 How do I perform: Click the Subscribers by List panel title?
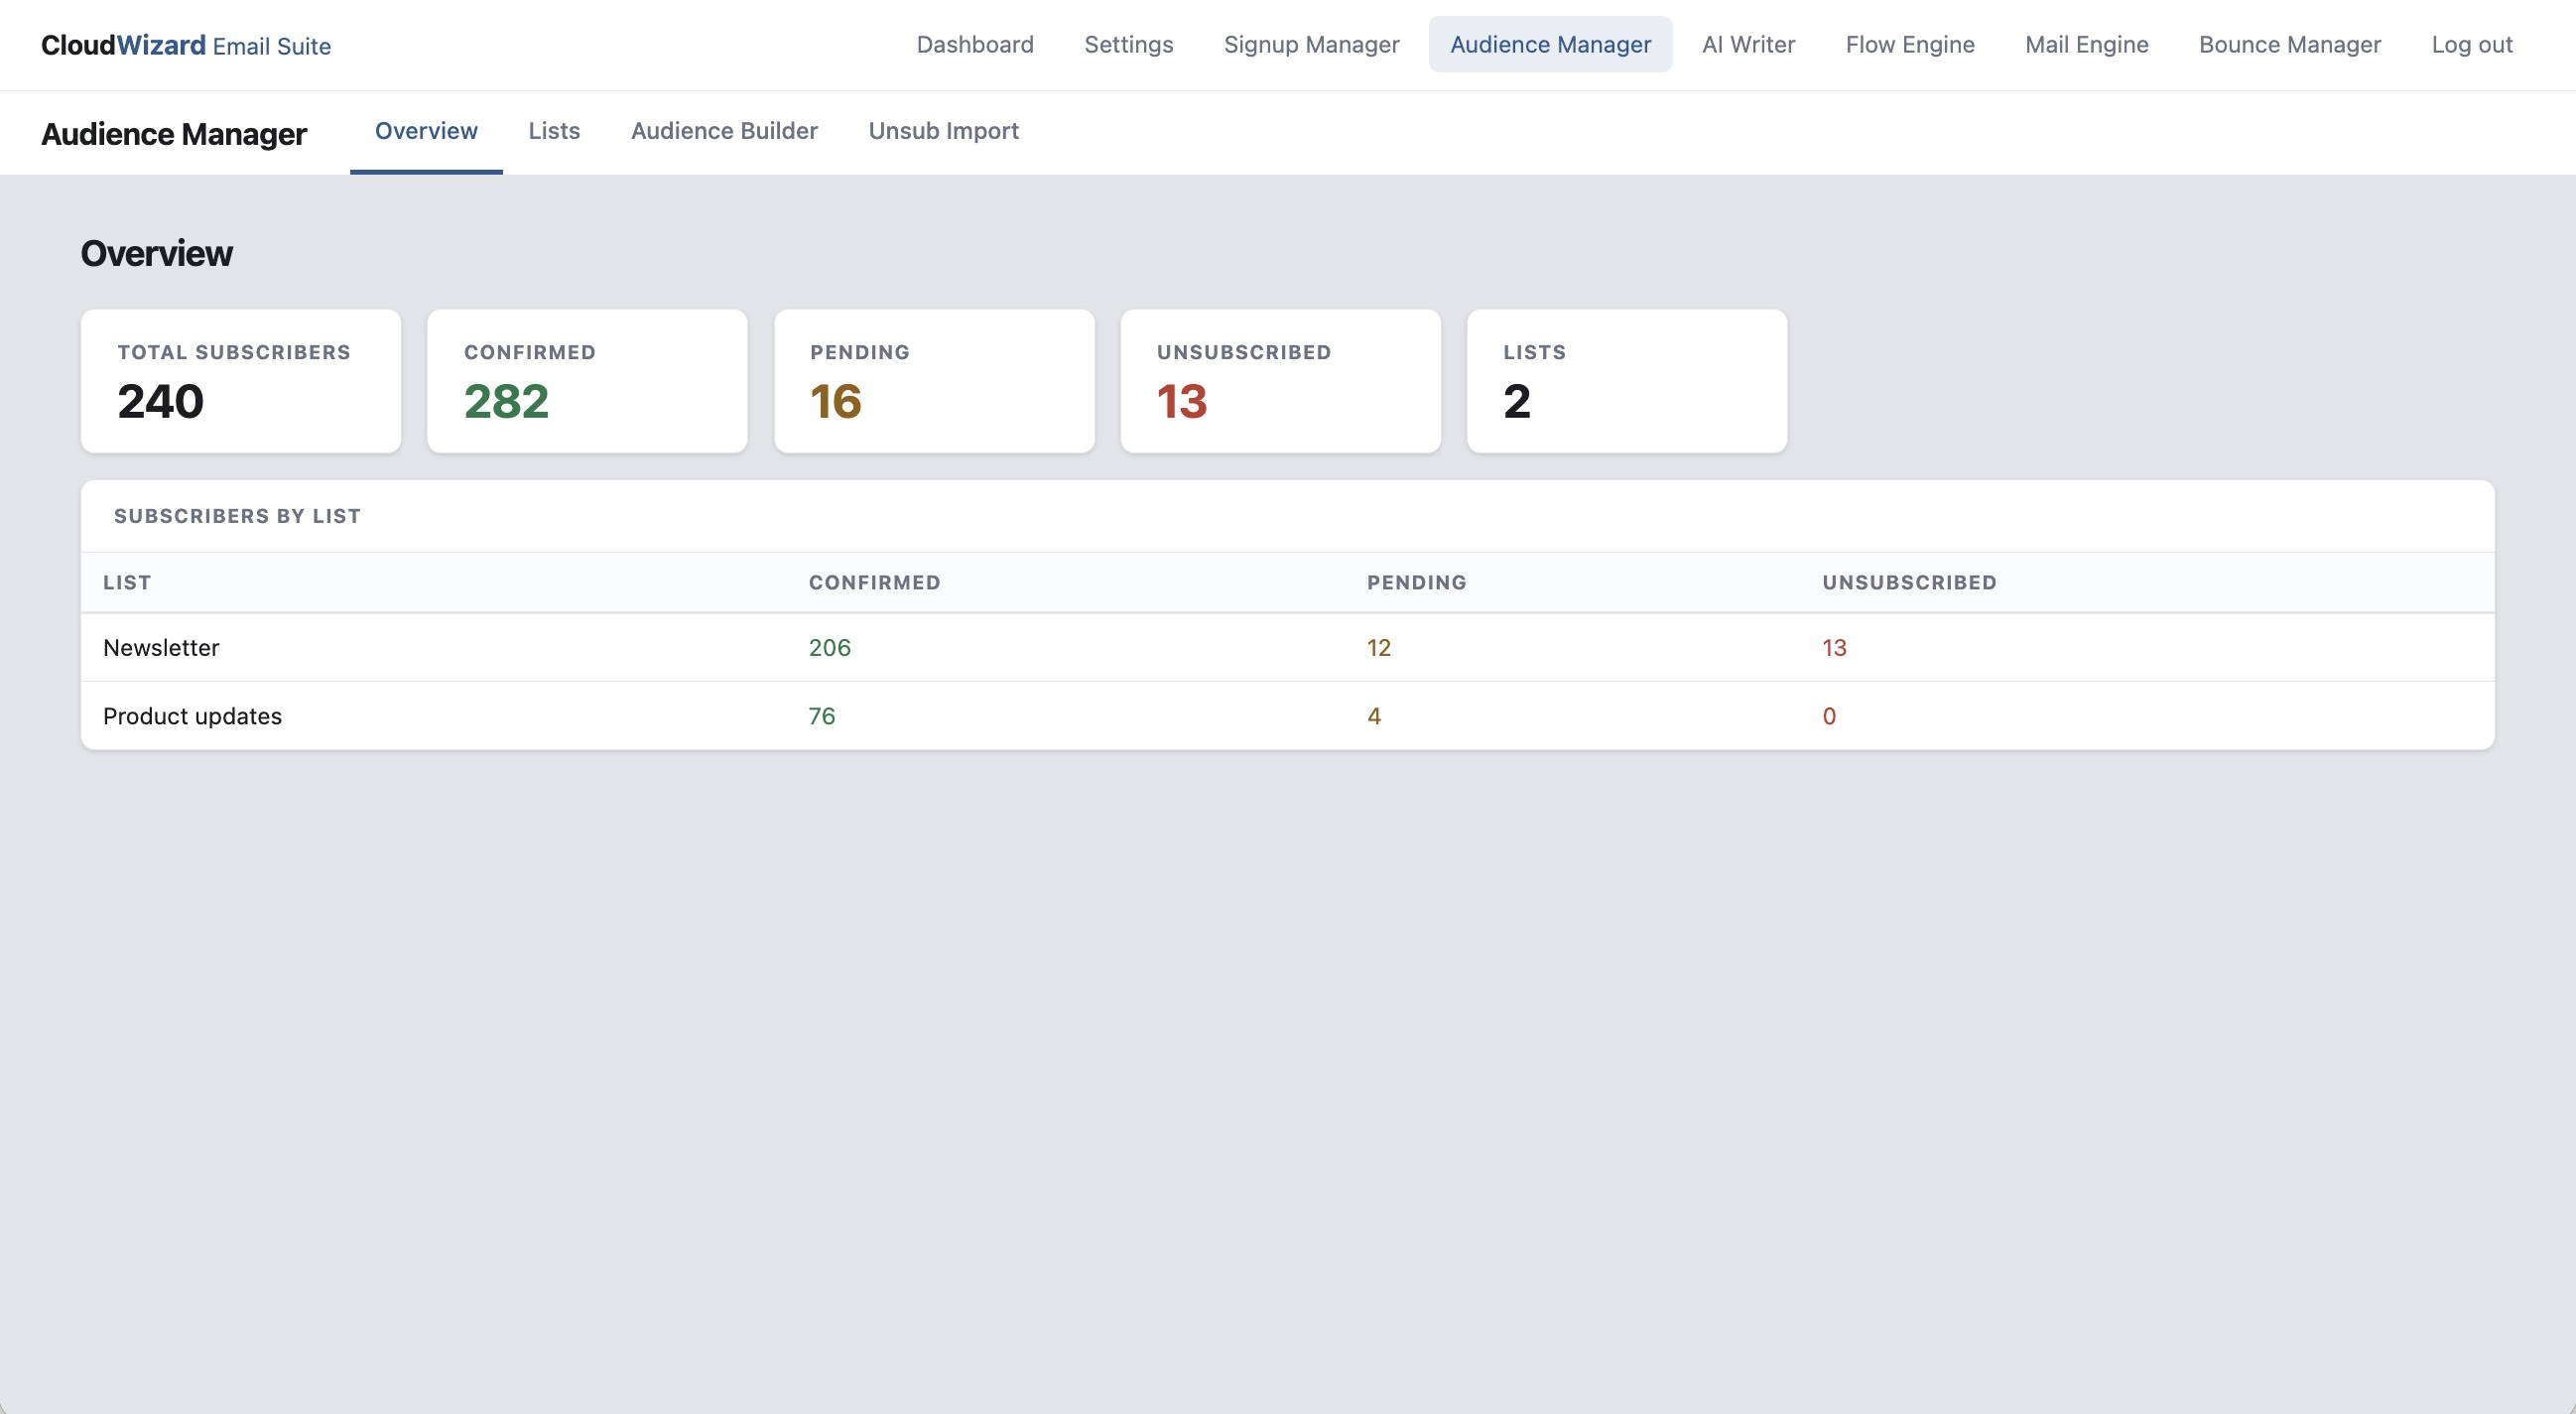pyautogui.click(x=237, y=516)
